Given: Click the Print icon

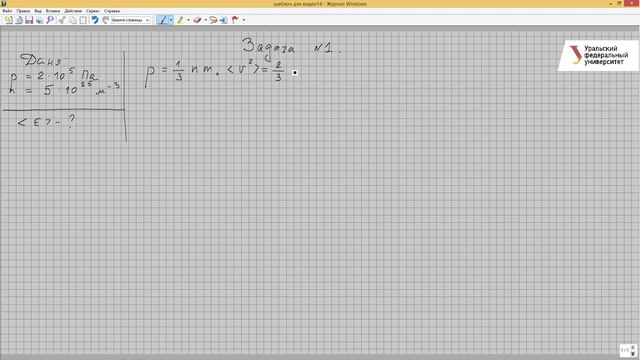Looking at the screenshot, I should (x=39, y=20).
